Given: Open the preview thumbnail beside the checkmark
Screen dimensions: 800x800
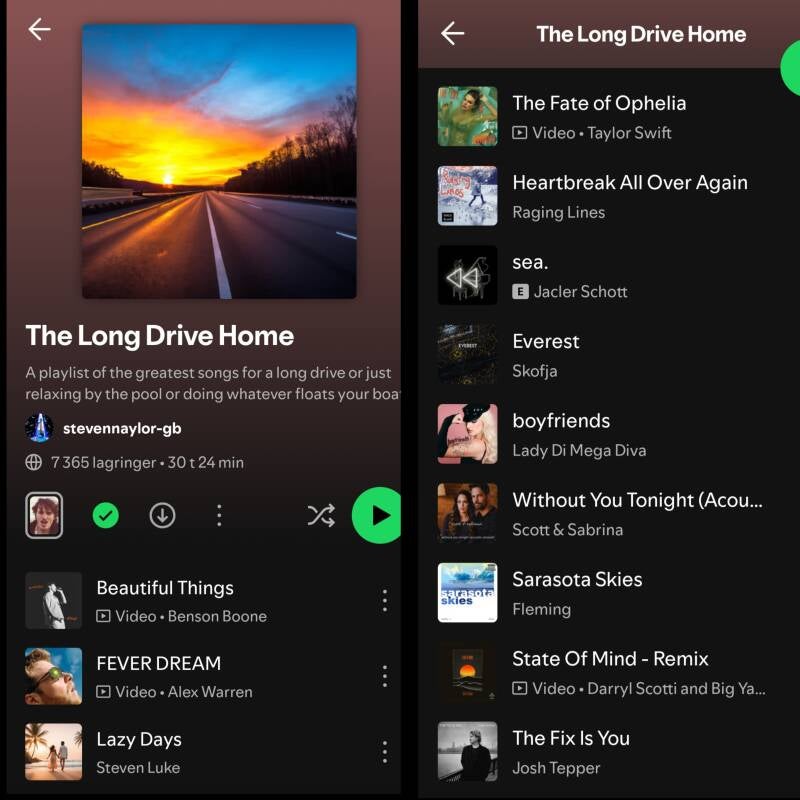Looking at the screenshot, I should (44, 515).
